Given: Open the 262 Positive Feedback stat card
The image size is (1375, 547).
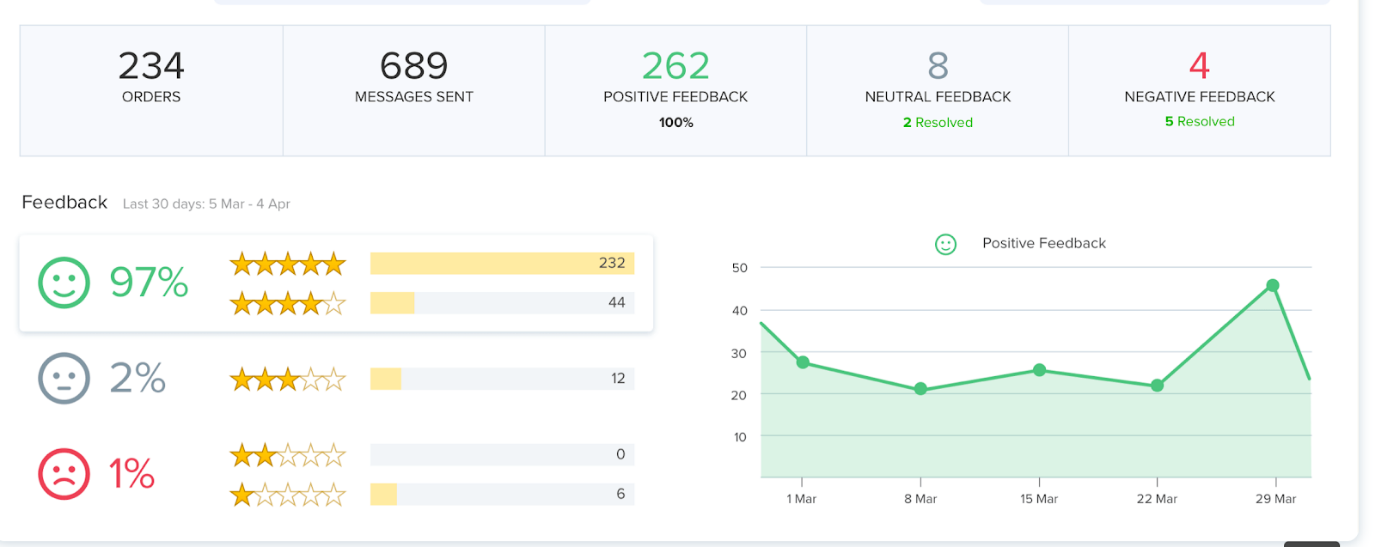Looking at the screenshot, I should tap(676, 90).
